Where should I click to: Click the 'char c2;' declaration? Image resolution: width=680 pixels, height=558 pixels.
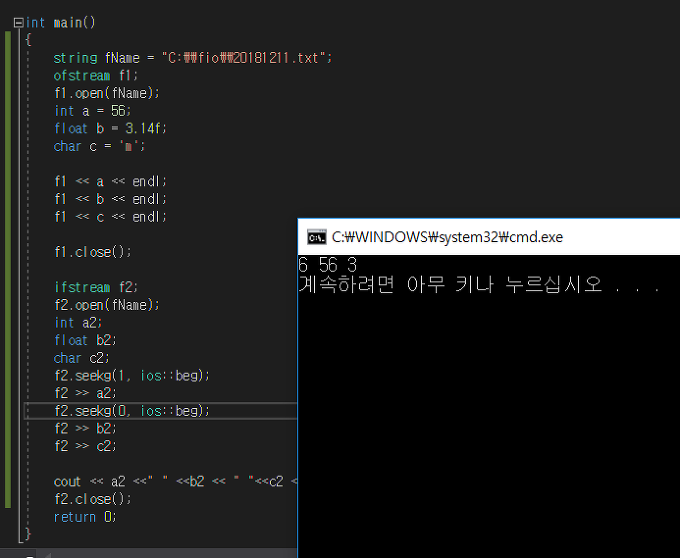(82, 358)
